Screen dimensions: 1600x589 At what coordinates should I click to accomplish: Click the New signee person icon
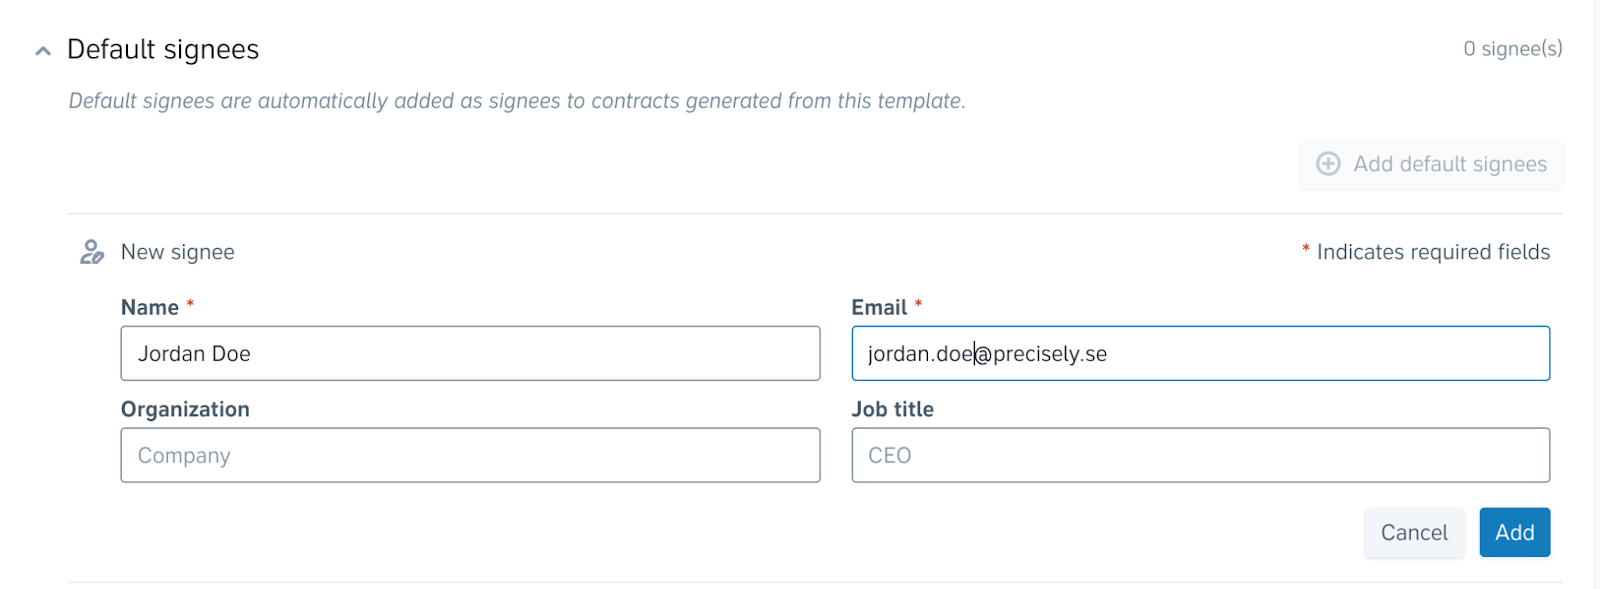click(x=92, y=252)
